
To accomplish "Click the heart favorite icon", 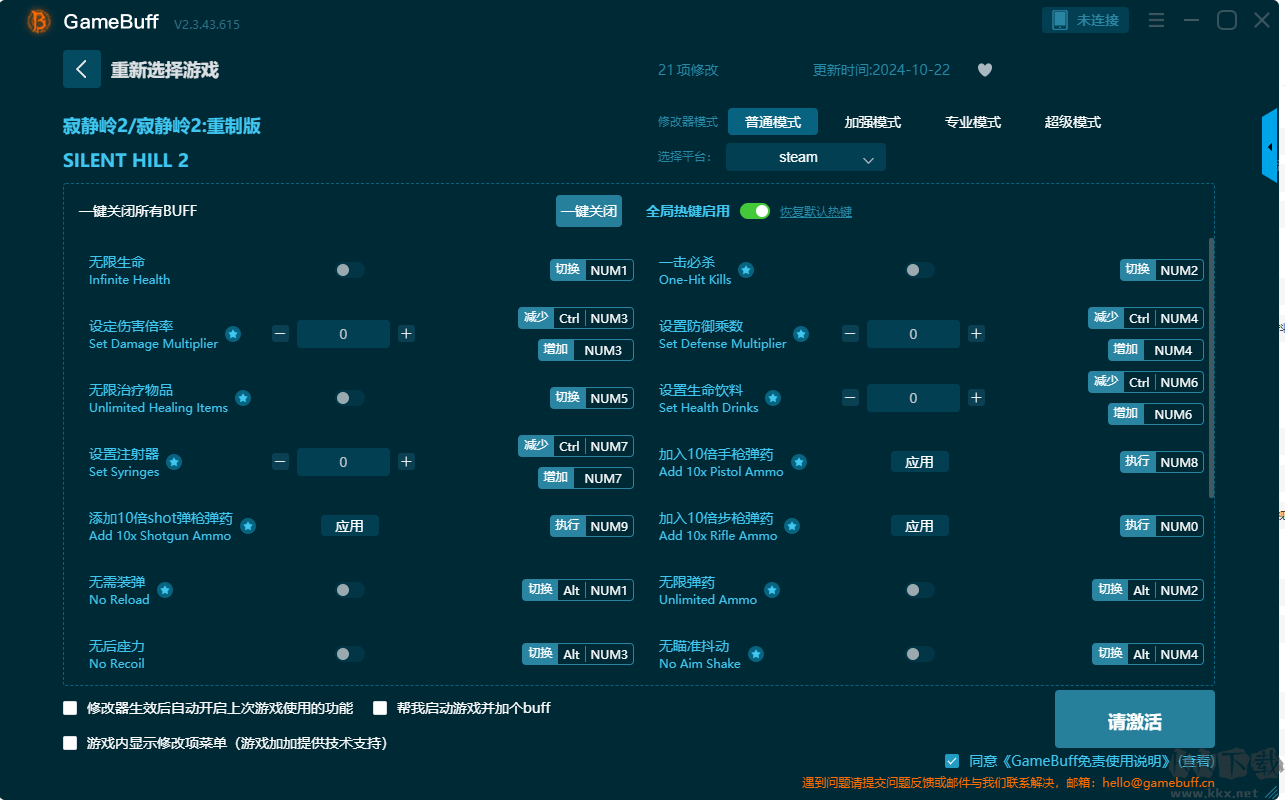I will tap(985, 70).
